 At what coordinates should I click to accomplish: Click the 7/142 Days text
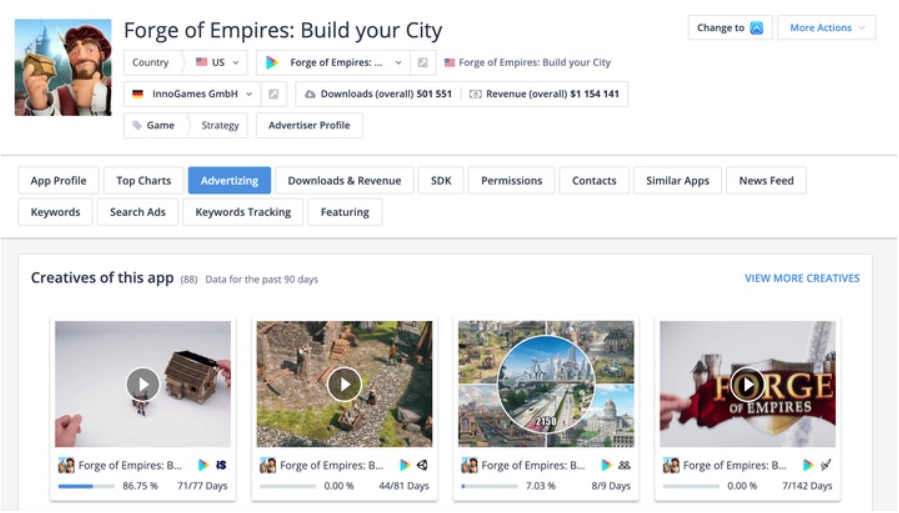pyautogui.click(x=807, y=486)
